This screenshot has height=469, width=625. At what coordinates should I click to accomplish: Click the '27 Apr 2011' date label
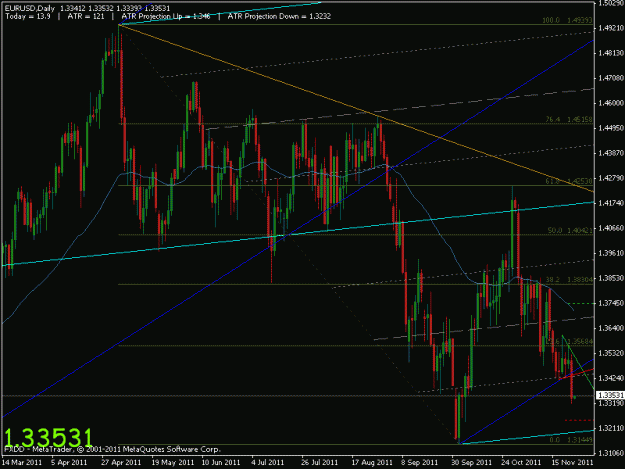[x=121, y=462]
